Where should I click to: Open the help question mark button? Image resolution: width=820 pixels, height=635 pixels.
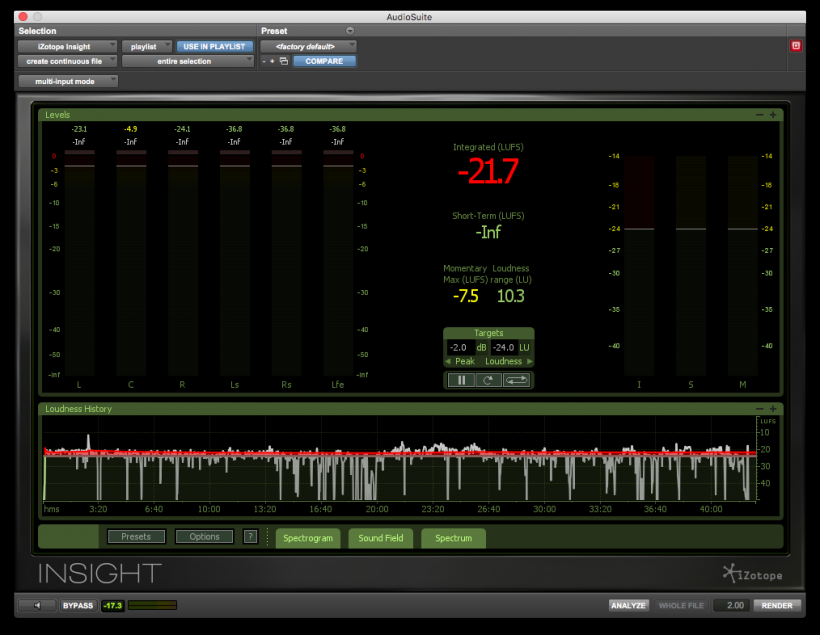click(x=250, y=536)
